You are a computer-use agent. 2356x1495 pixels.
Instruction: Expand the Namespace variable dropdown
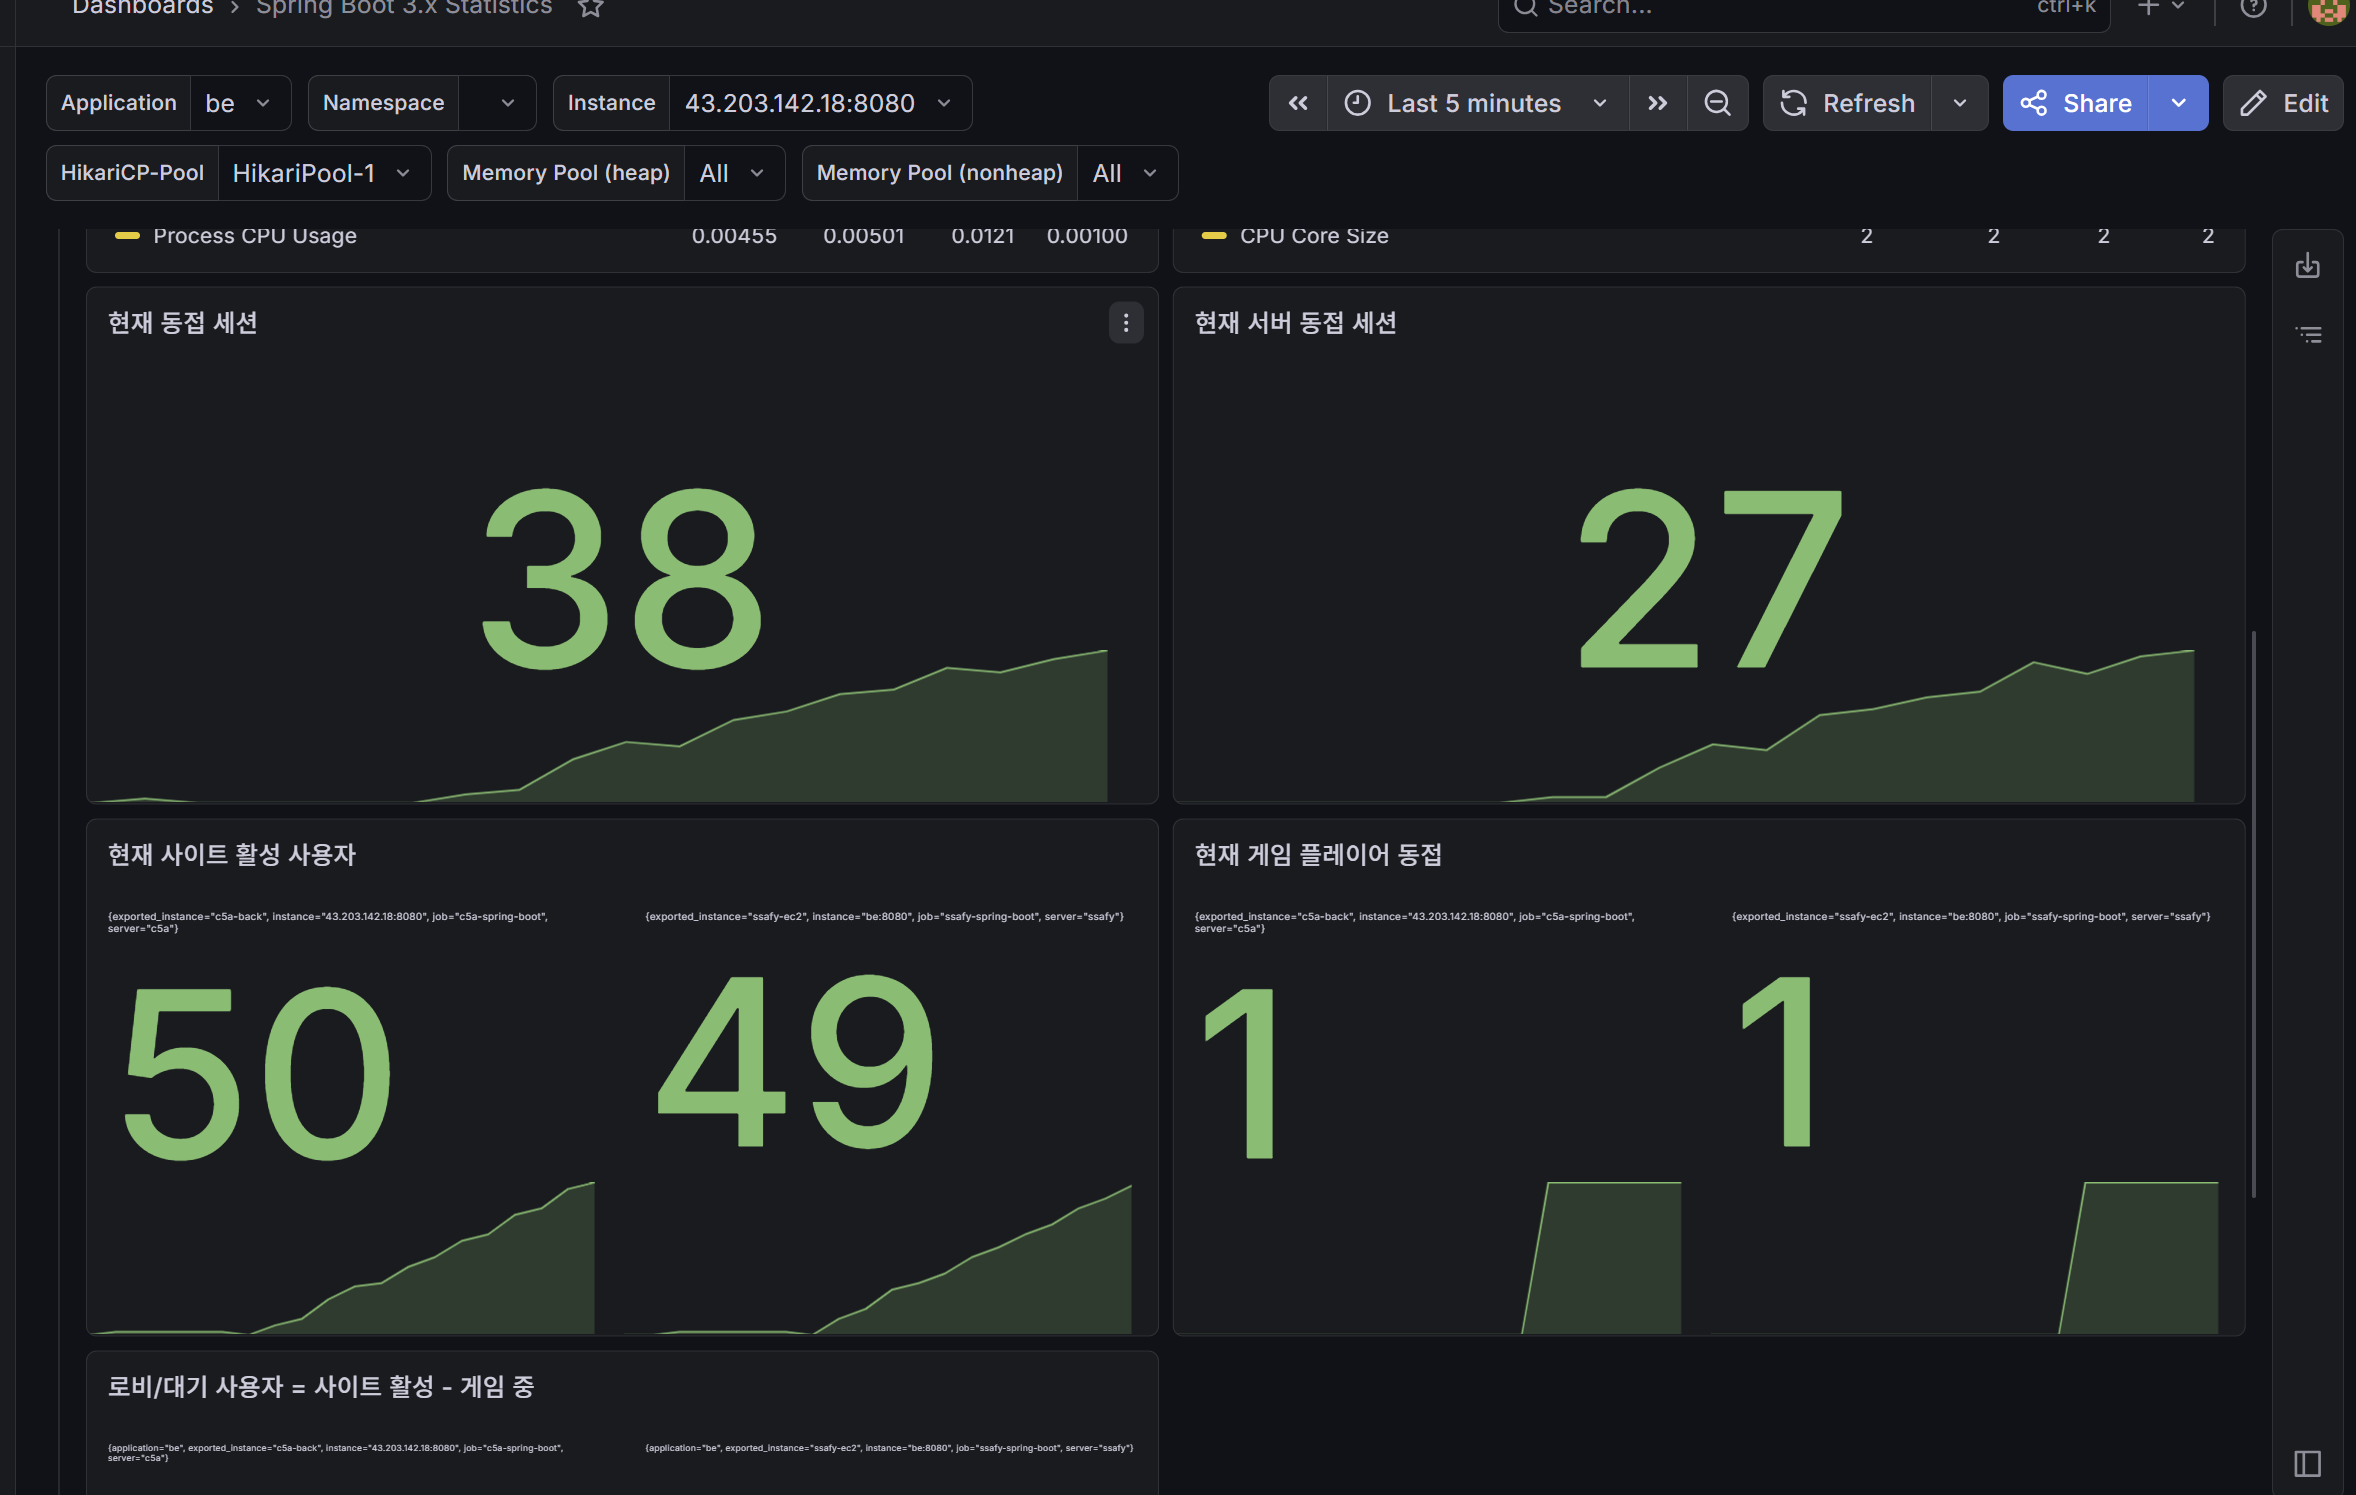(x=497, y=103)
